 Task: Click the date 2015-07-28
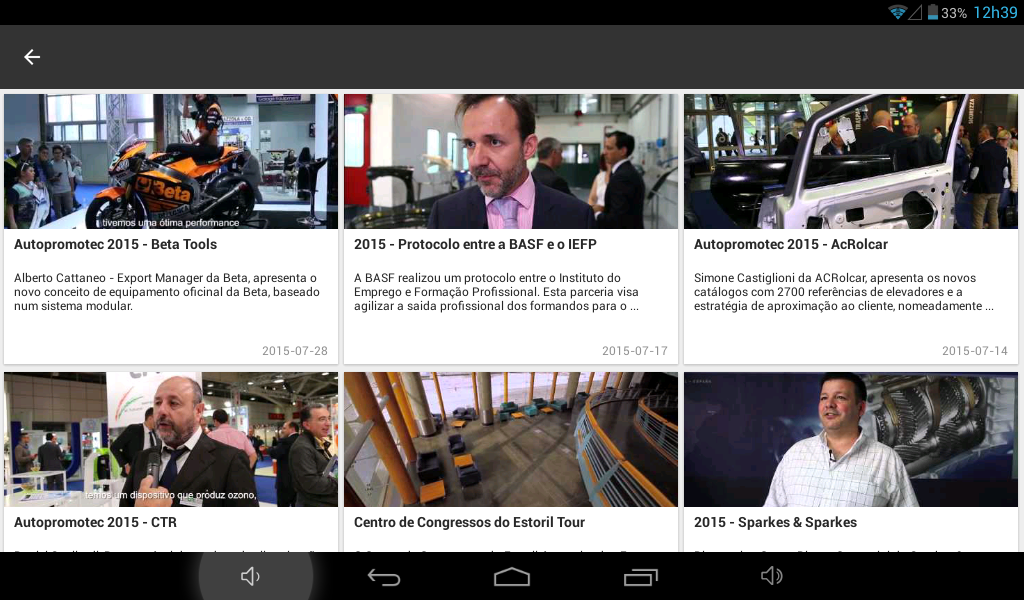point(295,351)
